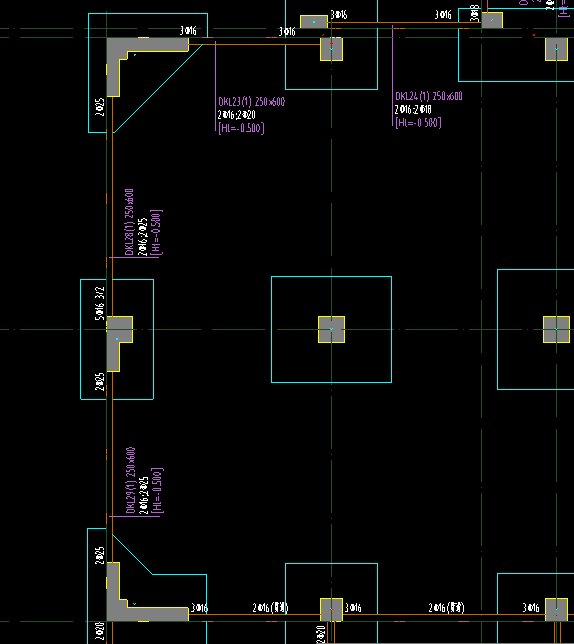
Task: Pick the height note under DKL23 rebar text
Action: (x=241, y=128)
